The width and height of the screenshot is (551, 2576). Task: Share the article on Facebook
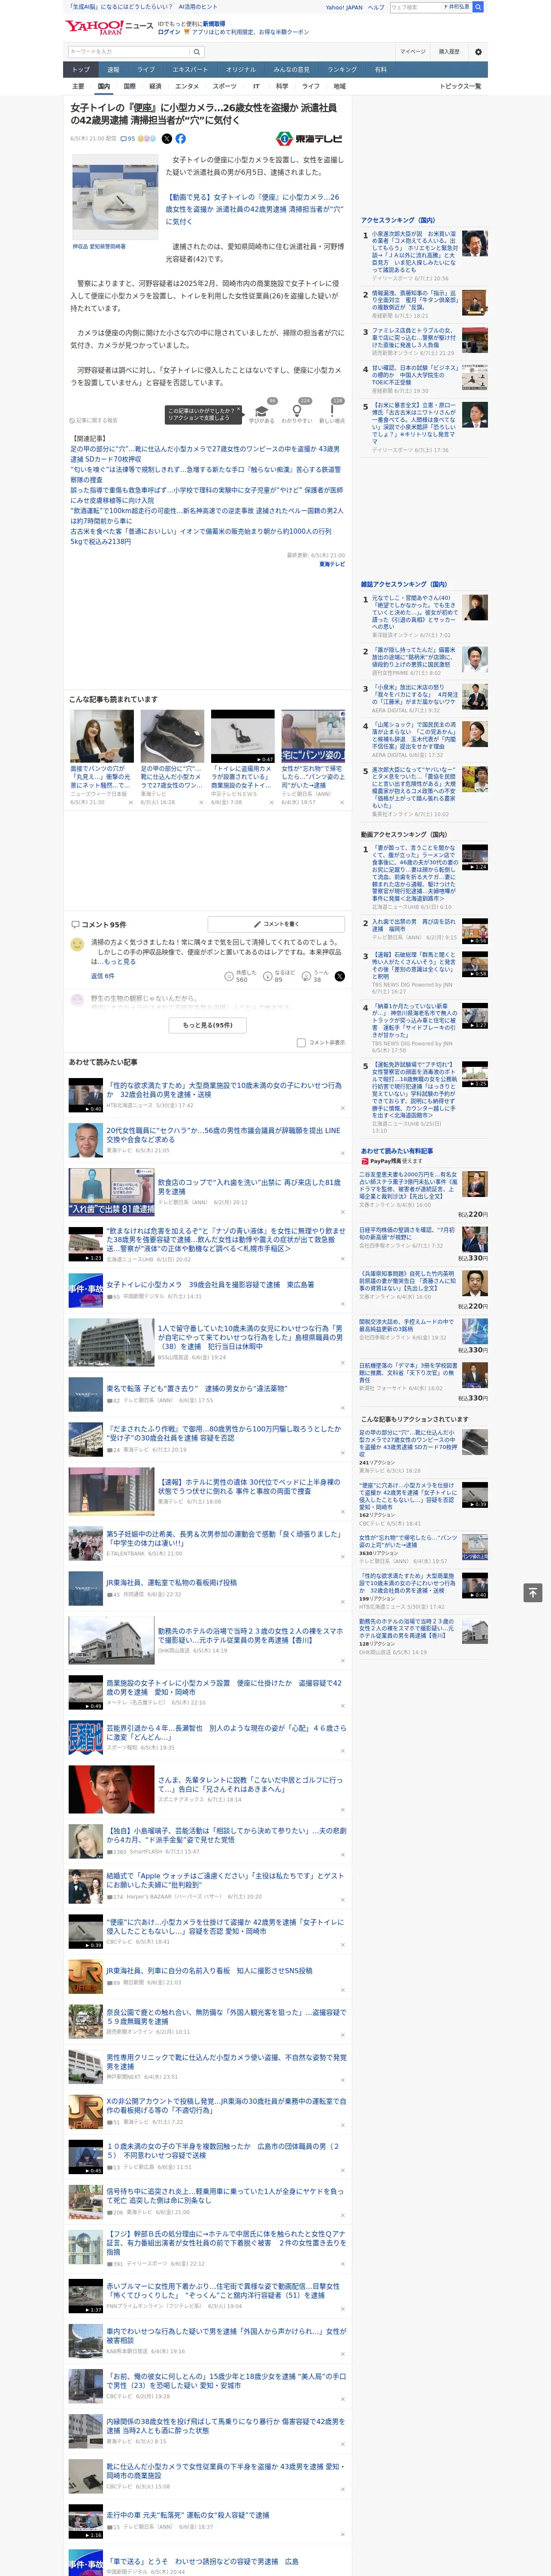(181, 139)
